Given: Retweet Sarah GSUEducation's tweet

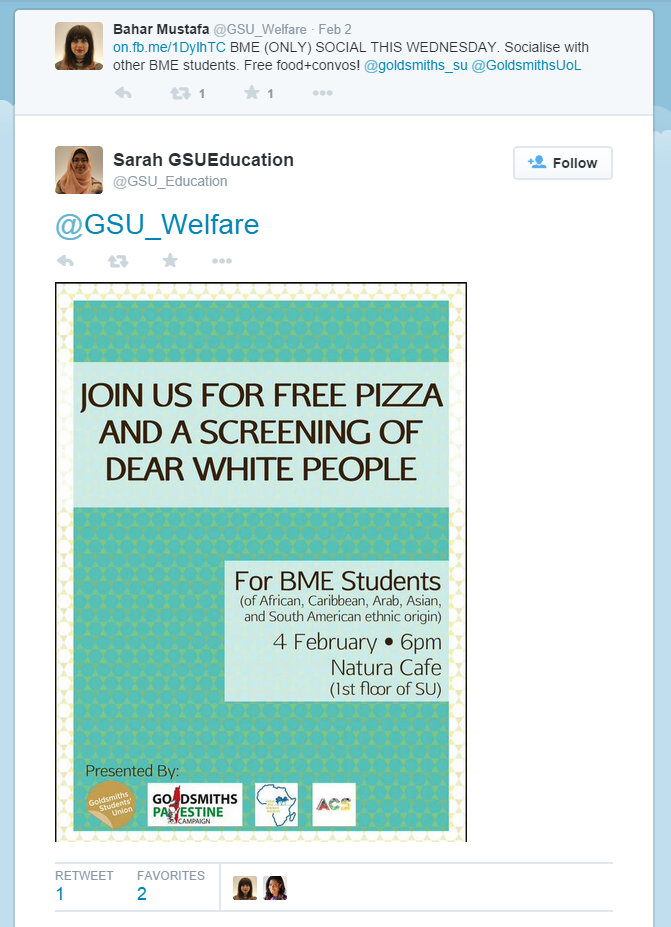Looking at the screenshot, I should [118, 261].
